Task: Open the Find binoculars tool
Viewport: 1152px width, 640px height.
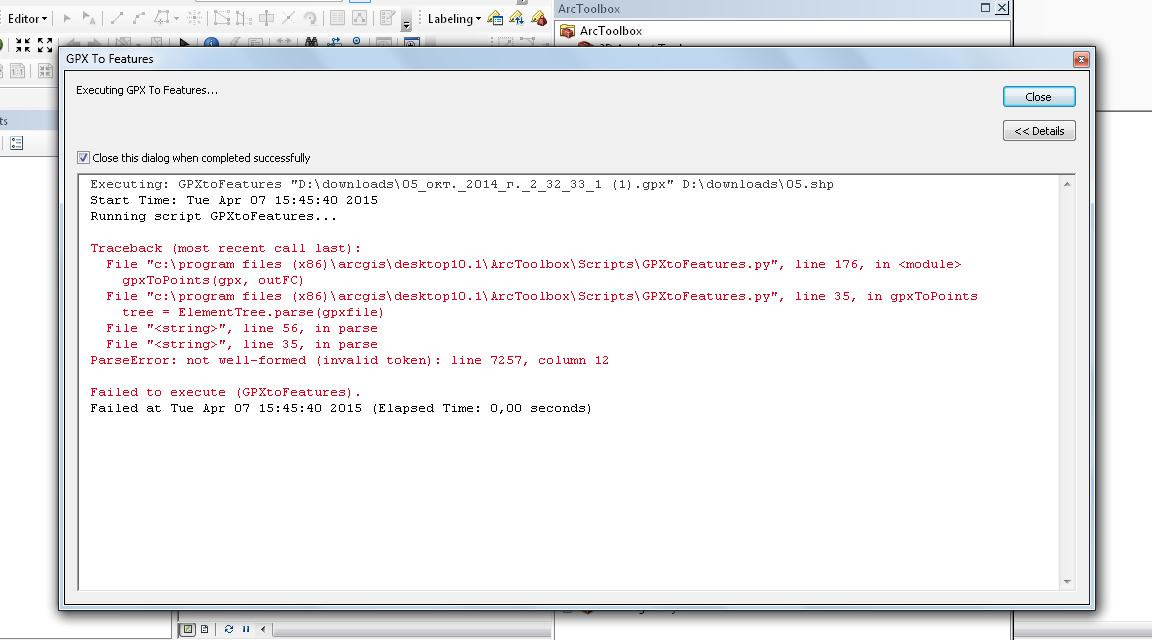Action: click(312, 43)
